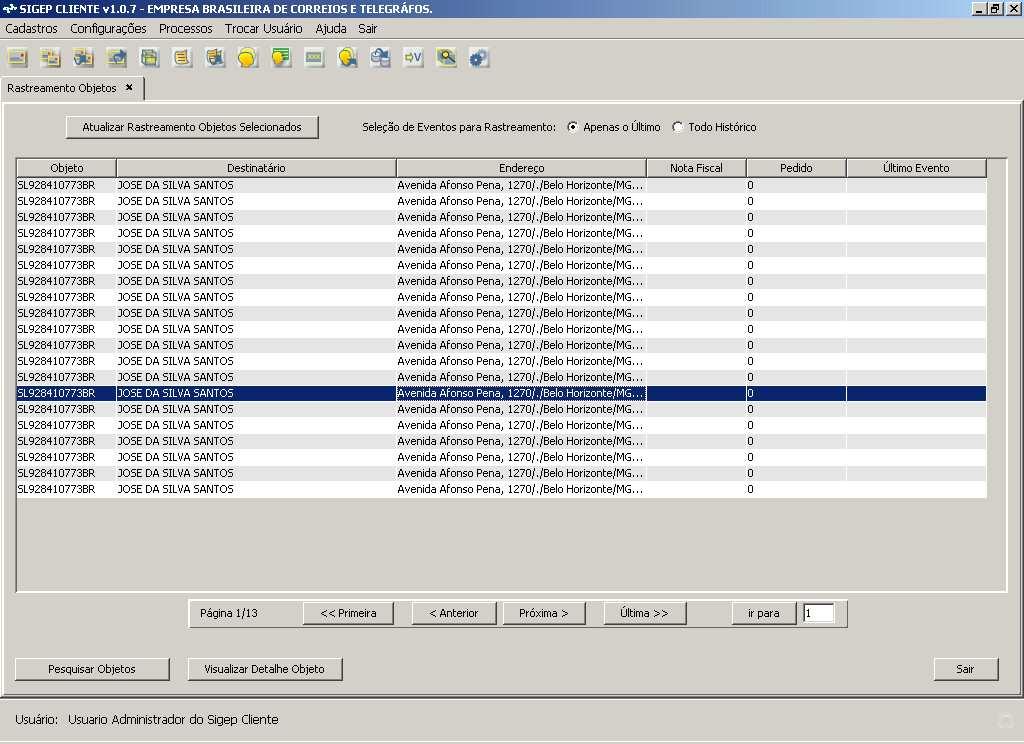Click the yellow notepad toolbar icon
The height and width of the screenshot is (744, 1024).
183,57
